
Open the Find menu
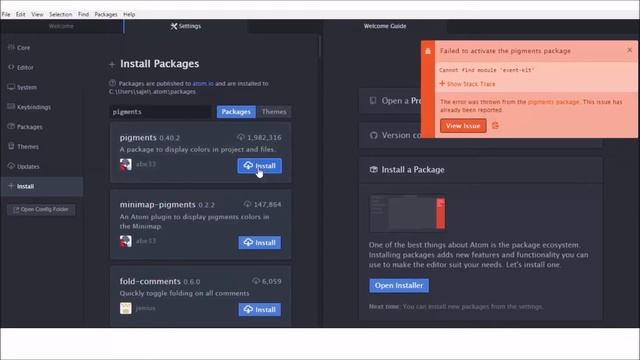pyautogui.click(x=83, y=14)
